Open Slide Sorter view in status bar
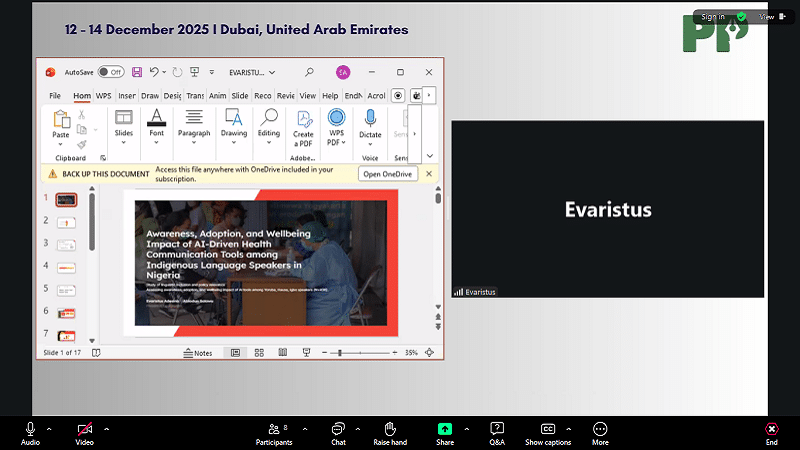800x450 pixels. (259, 353)
